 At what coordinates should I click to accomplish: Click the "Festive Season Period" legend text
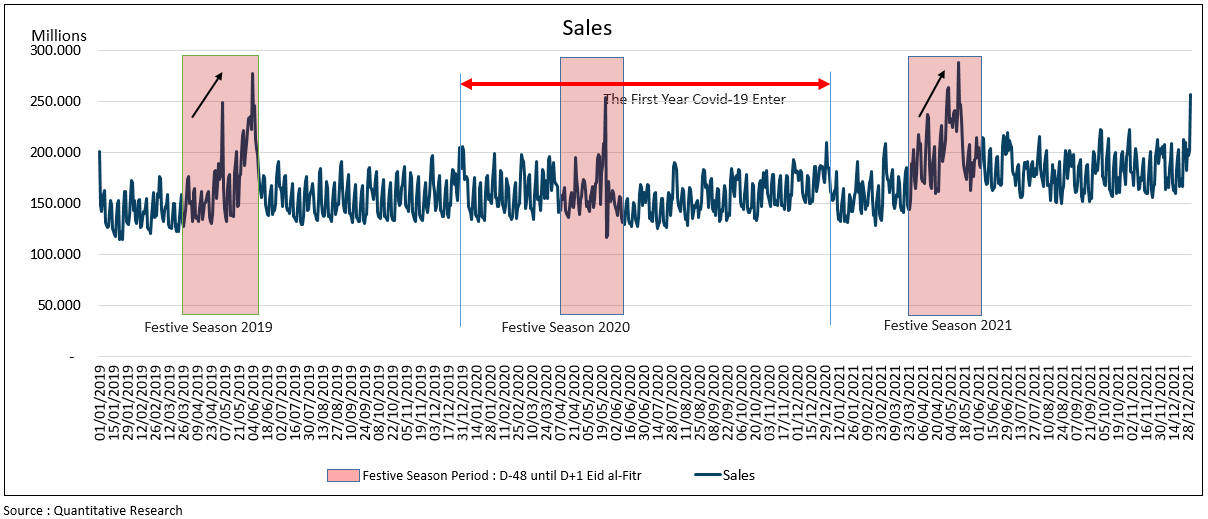(x=501, y=475)
